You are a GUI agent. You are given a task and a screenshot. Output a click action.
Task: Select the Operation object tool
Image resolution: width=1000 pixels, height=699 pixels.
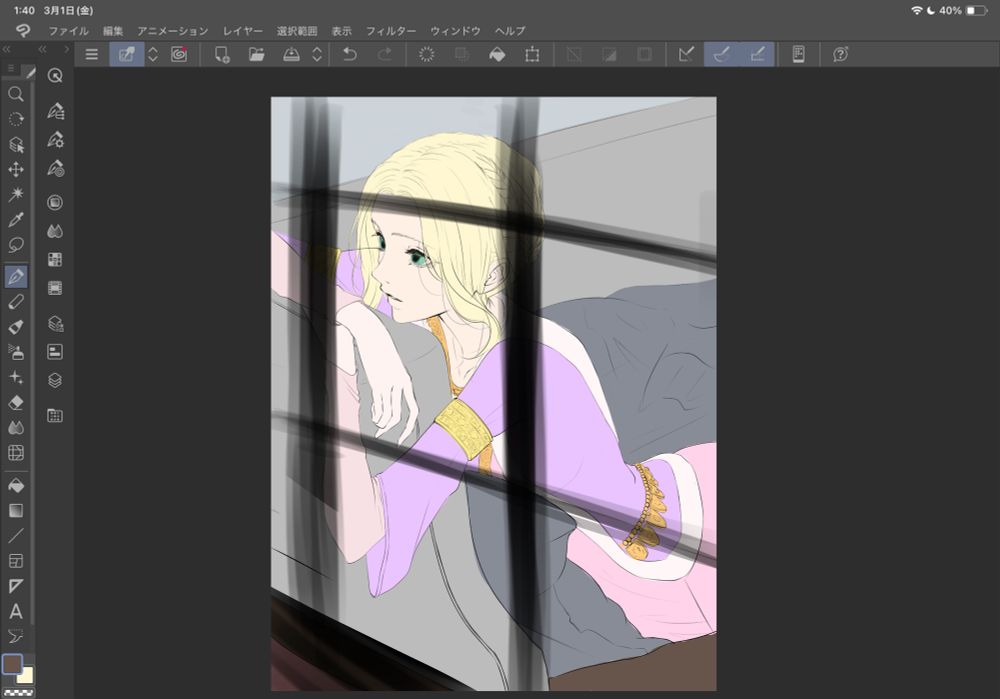16,145
